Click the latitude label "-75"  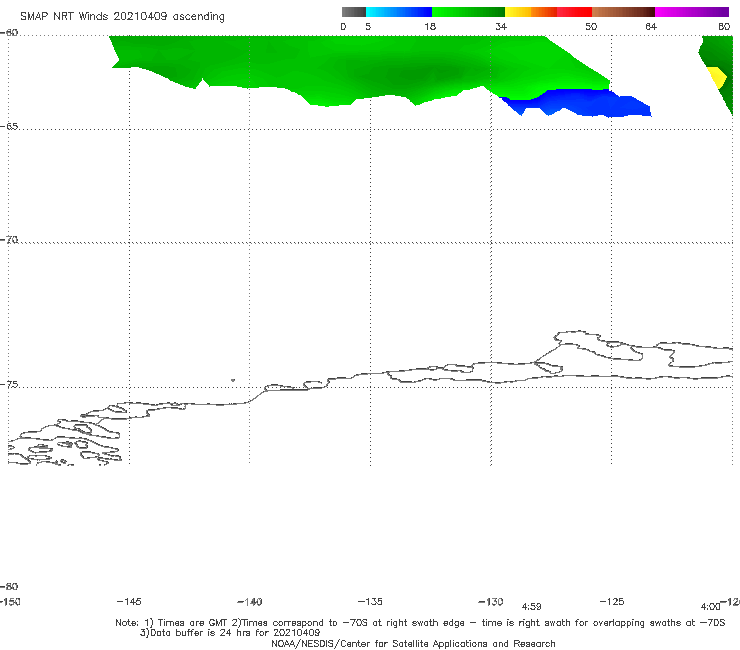[x=9, y=385]
